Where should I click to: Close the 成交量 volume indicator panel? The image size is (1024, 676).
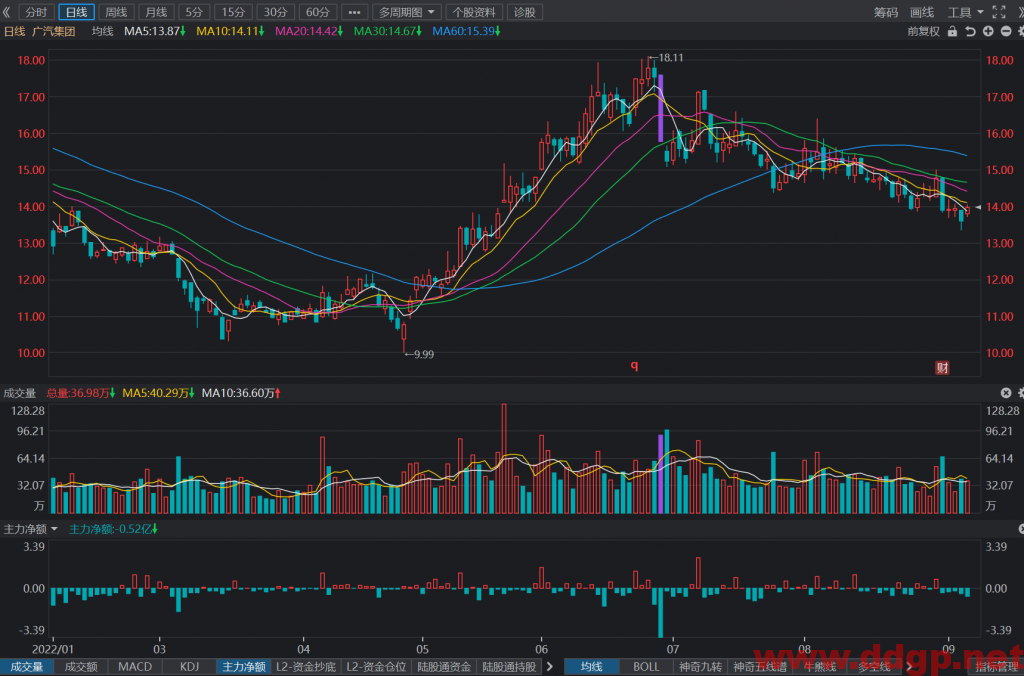(1006, 393)
